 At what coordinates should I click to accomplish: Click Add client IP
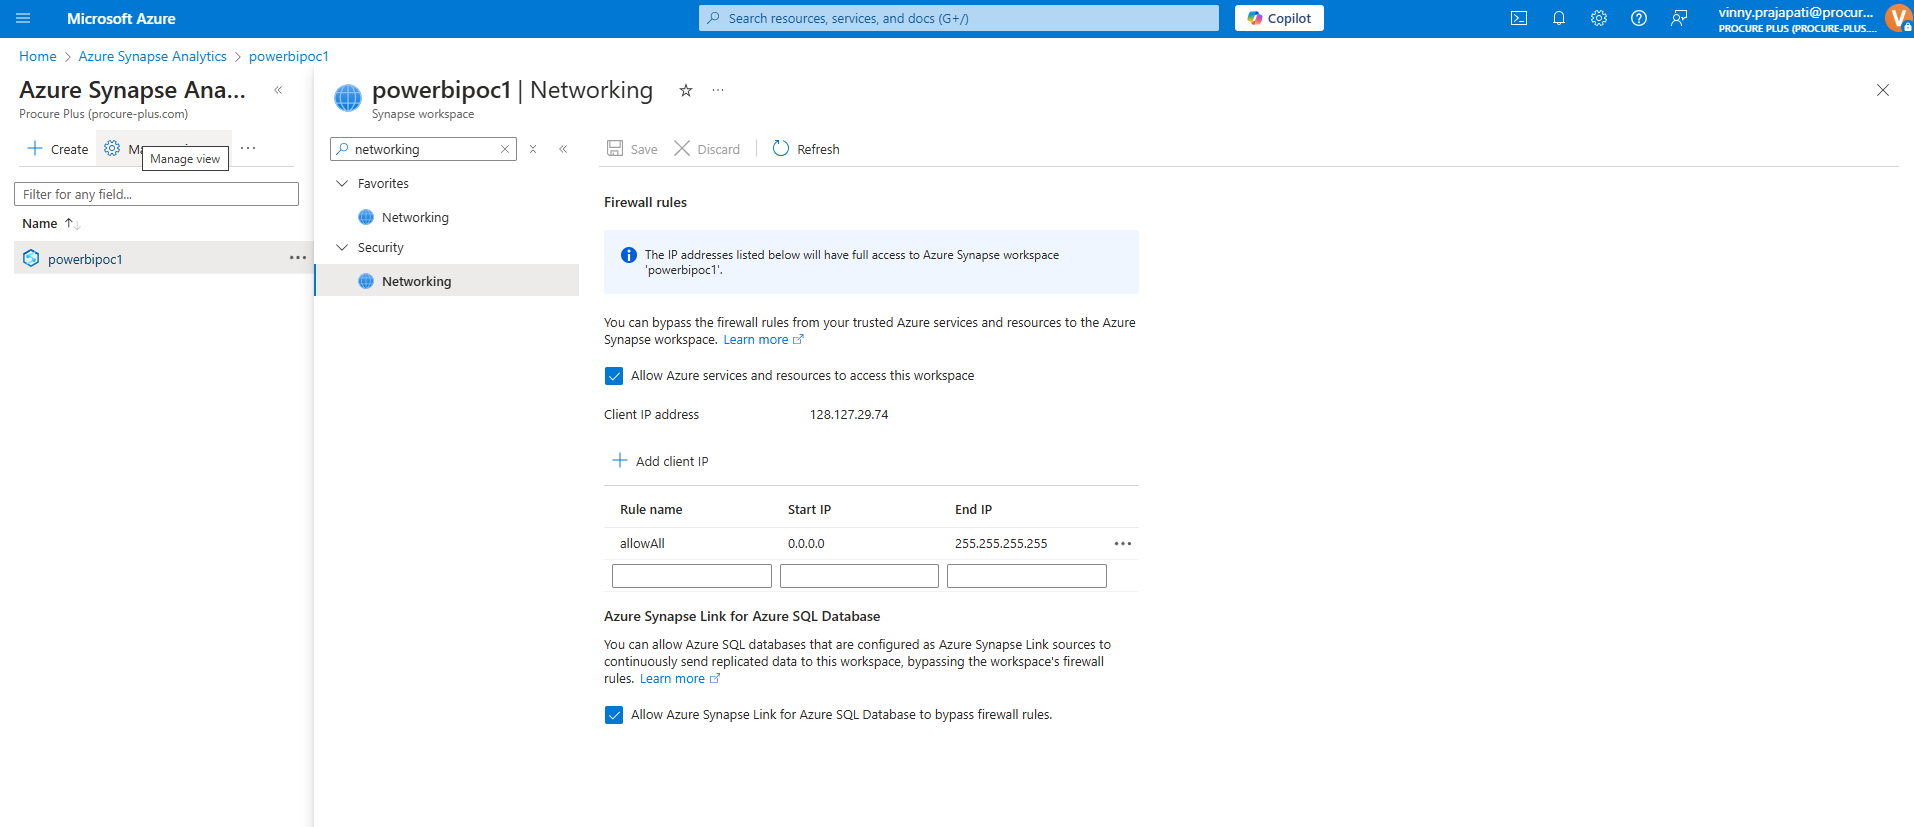pyautogui.click(x=660, y=461)
